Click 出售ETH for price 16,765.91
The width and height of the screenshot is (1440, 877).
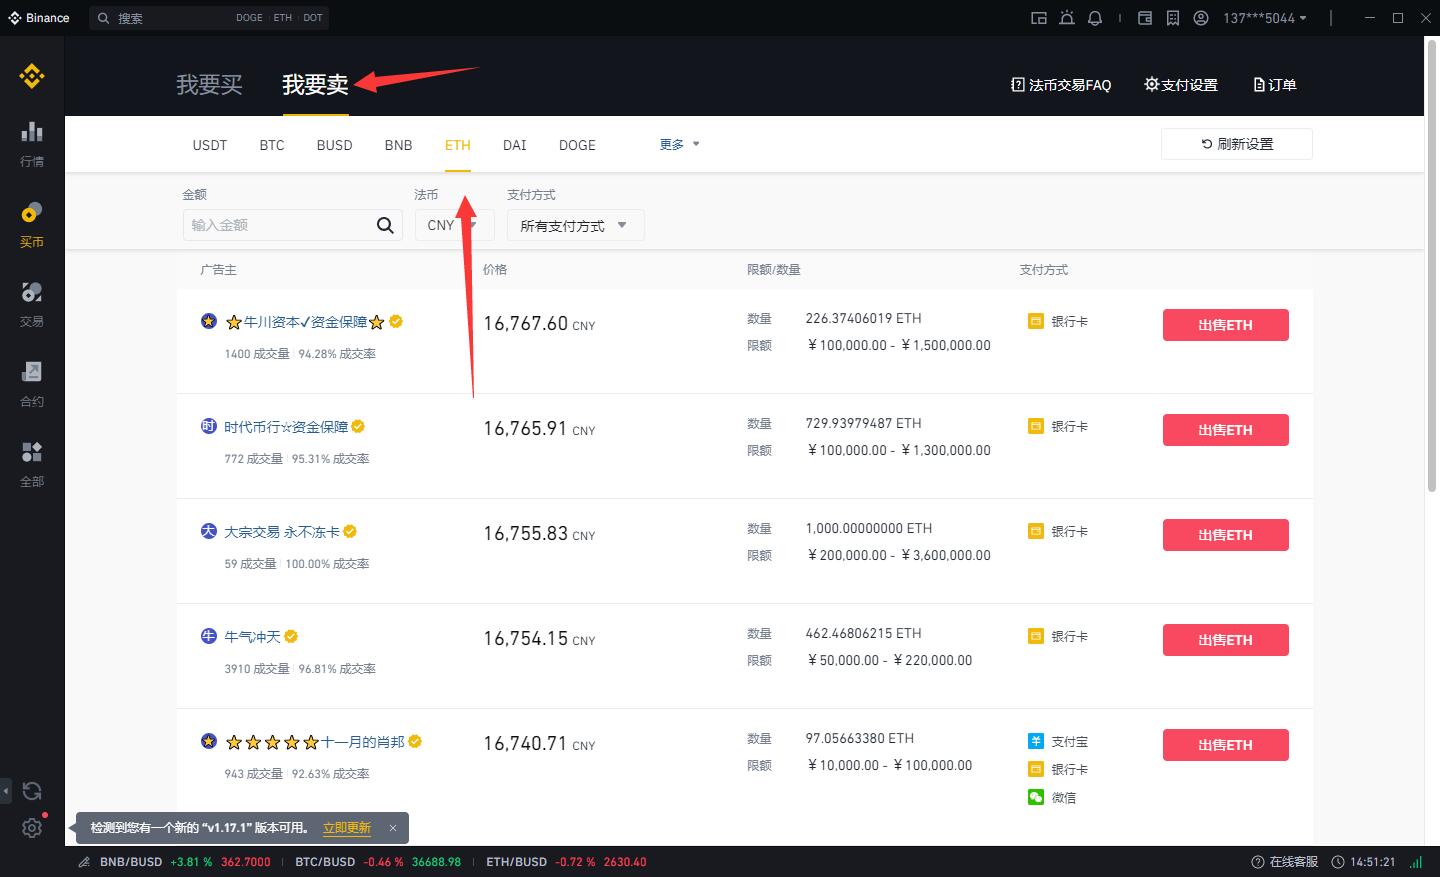tap(1225, 430)
